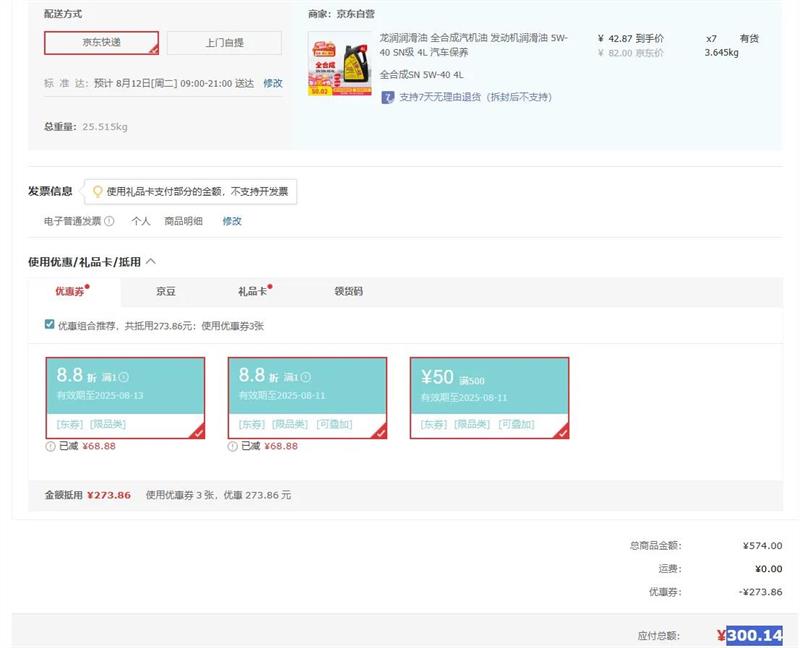Open the engine oil product thumbnail
This screenshot has height=648, width=800.
[x=339, y=63]
